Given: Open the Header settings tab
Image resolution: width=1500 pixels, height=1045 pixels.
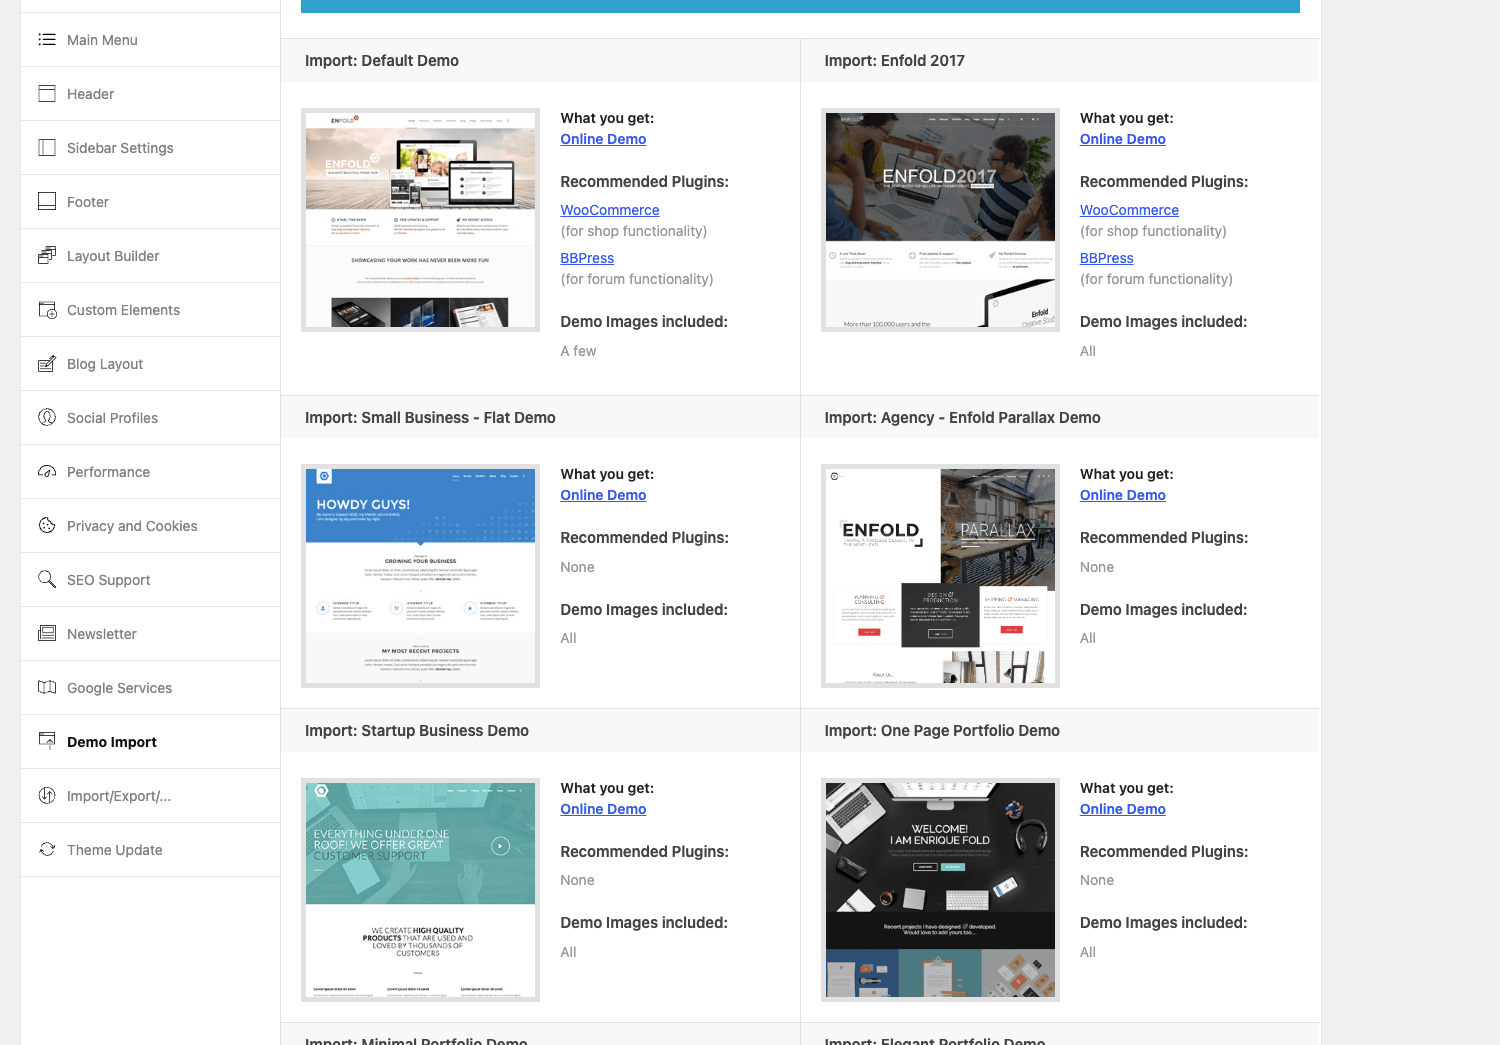Looking at the screenshot, I should coord(150,94).
